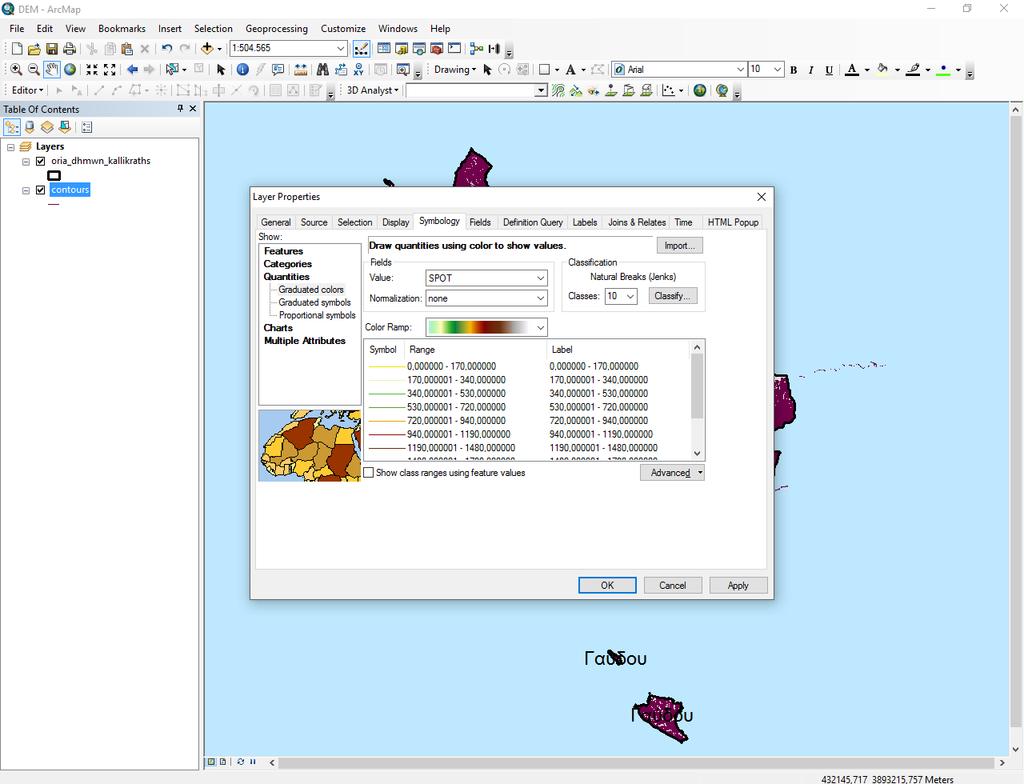
Task: Click the Classify button
Action: tap(673, 296)
